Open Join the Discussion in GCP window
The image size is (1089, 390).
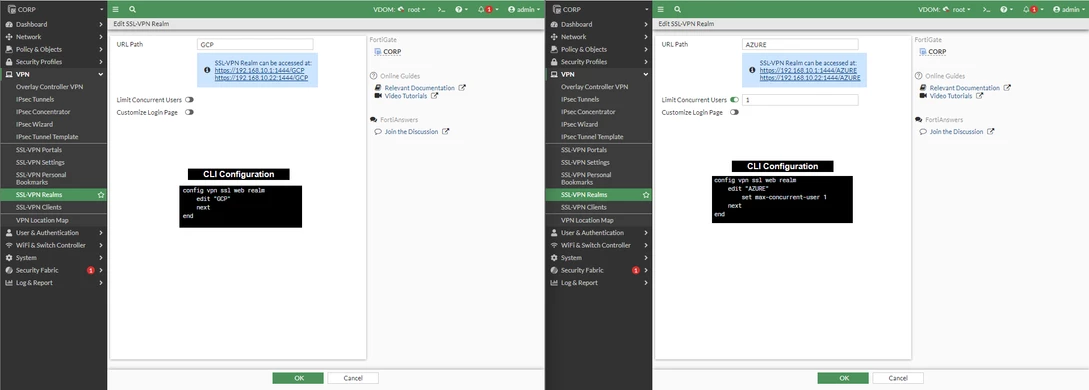click(411, 131)
